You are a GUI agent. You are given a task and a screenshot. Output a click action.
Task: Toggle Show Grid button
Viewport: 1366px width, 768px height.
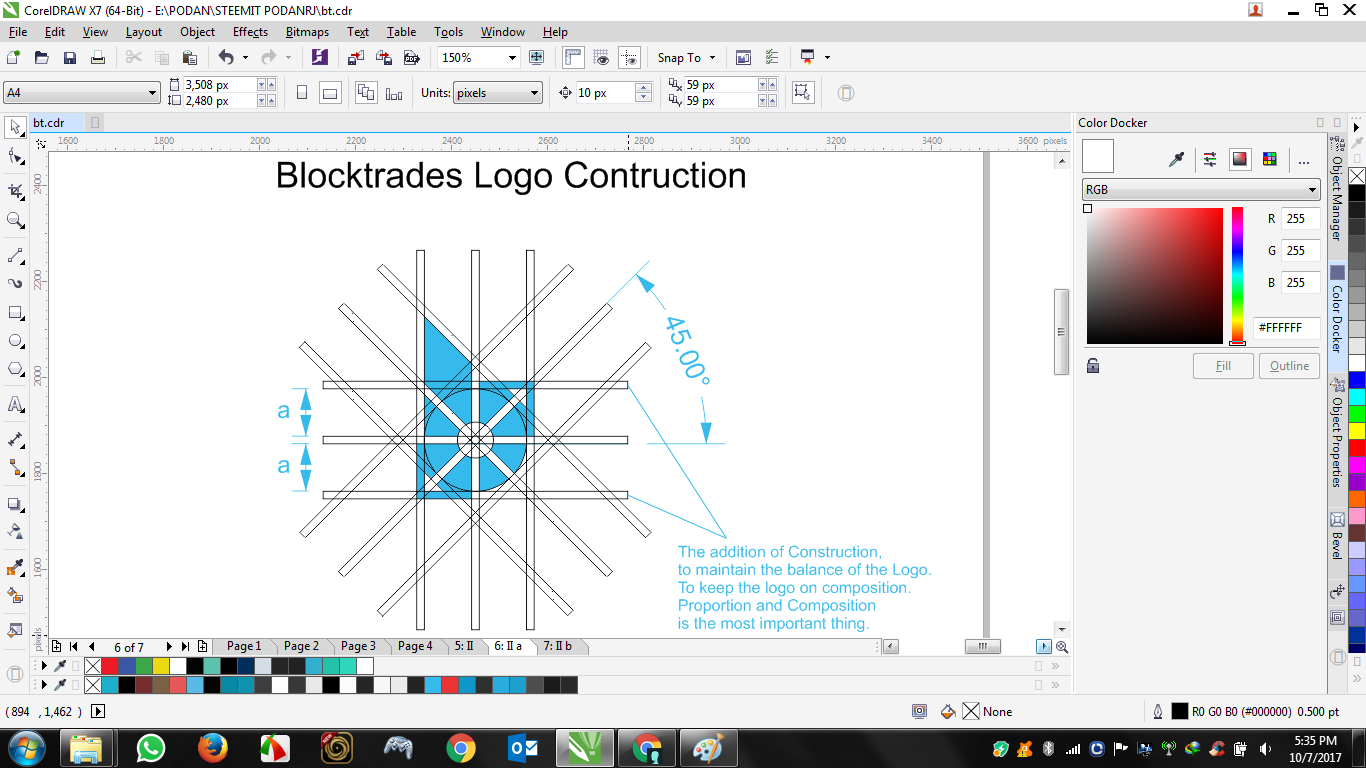pos(601,57)
